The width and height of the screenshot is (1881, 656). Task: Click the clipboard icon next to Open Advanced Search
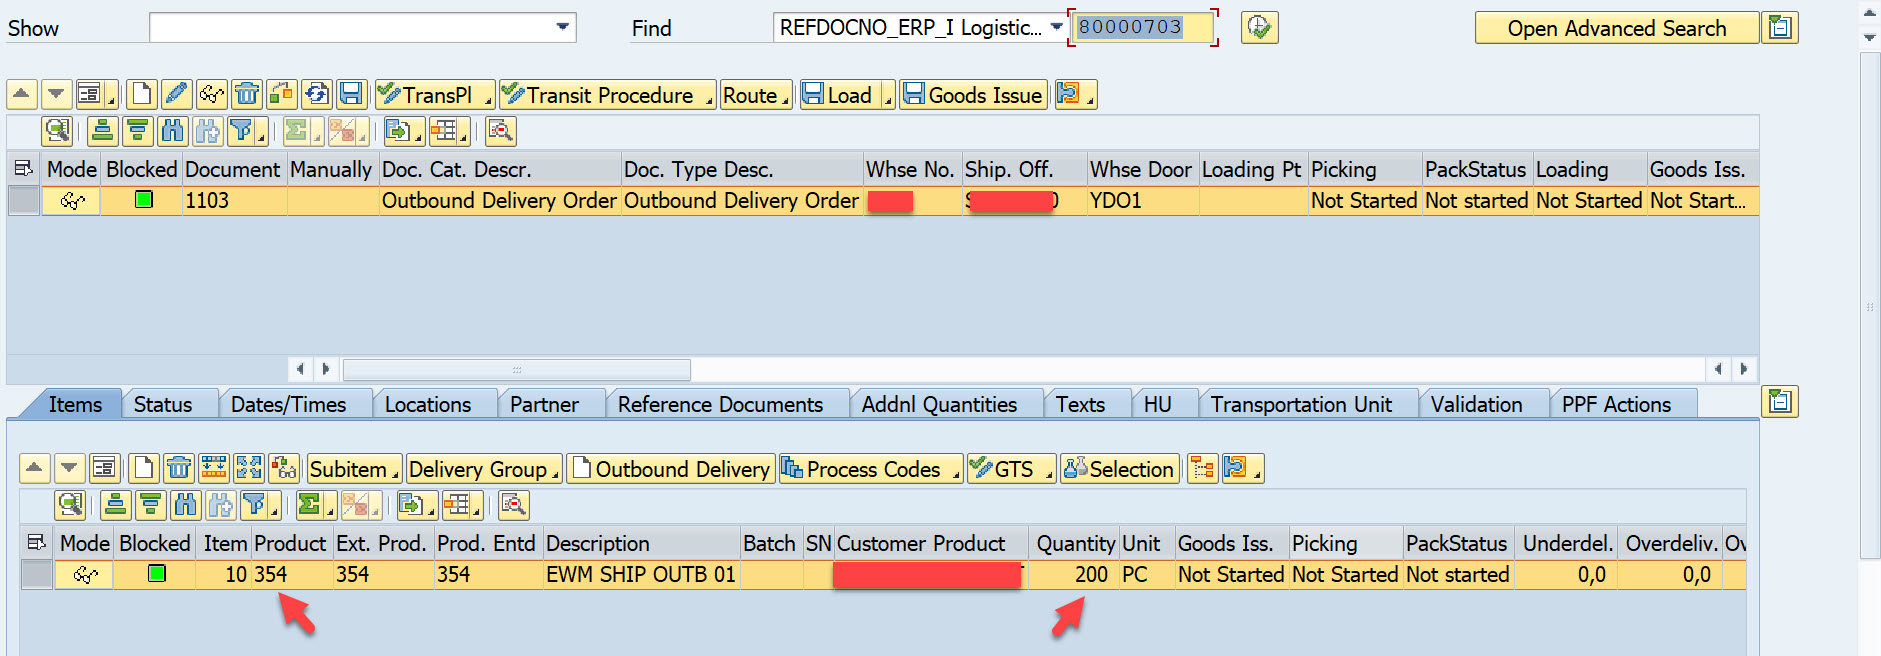[x=1780, y=28]
